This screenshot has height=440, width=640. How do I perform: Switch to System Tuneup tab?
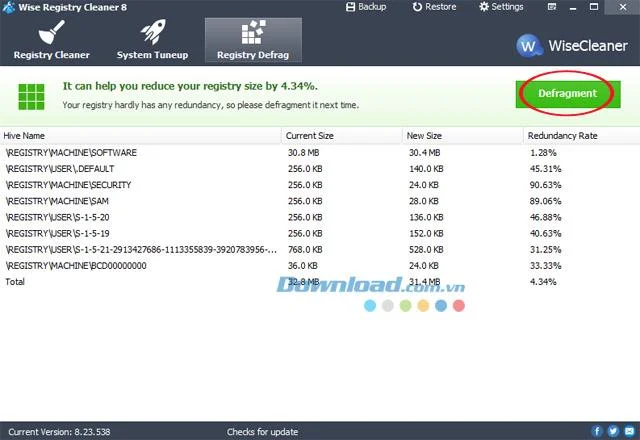pyautogui.click(x=152, y=40)
